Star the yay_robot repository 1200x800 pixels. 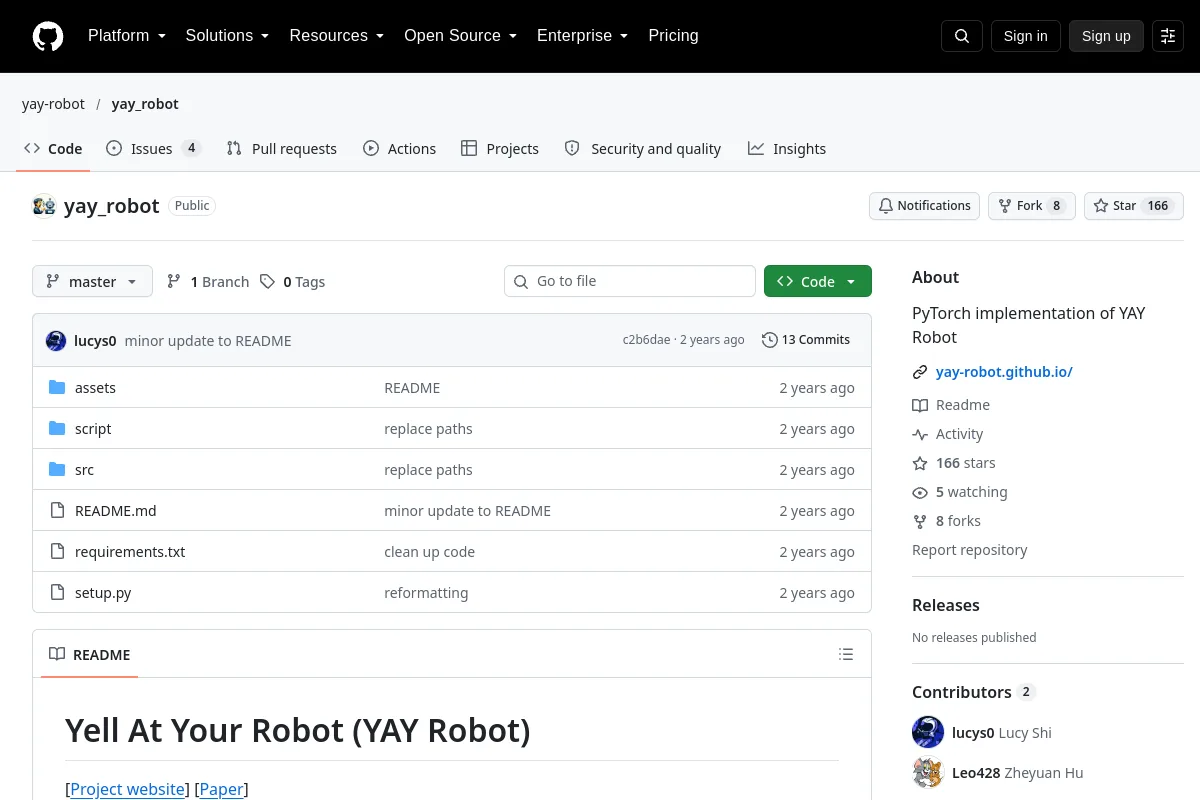pos(1134,205)
